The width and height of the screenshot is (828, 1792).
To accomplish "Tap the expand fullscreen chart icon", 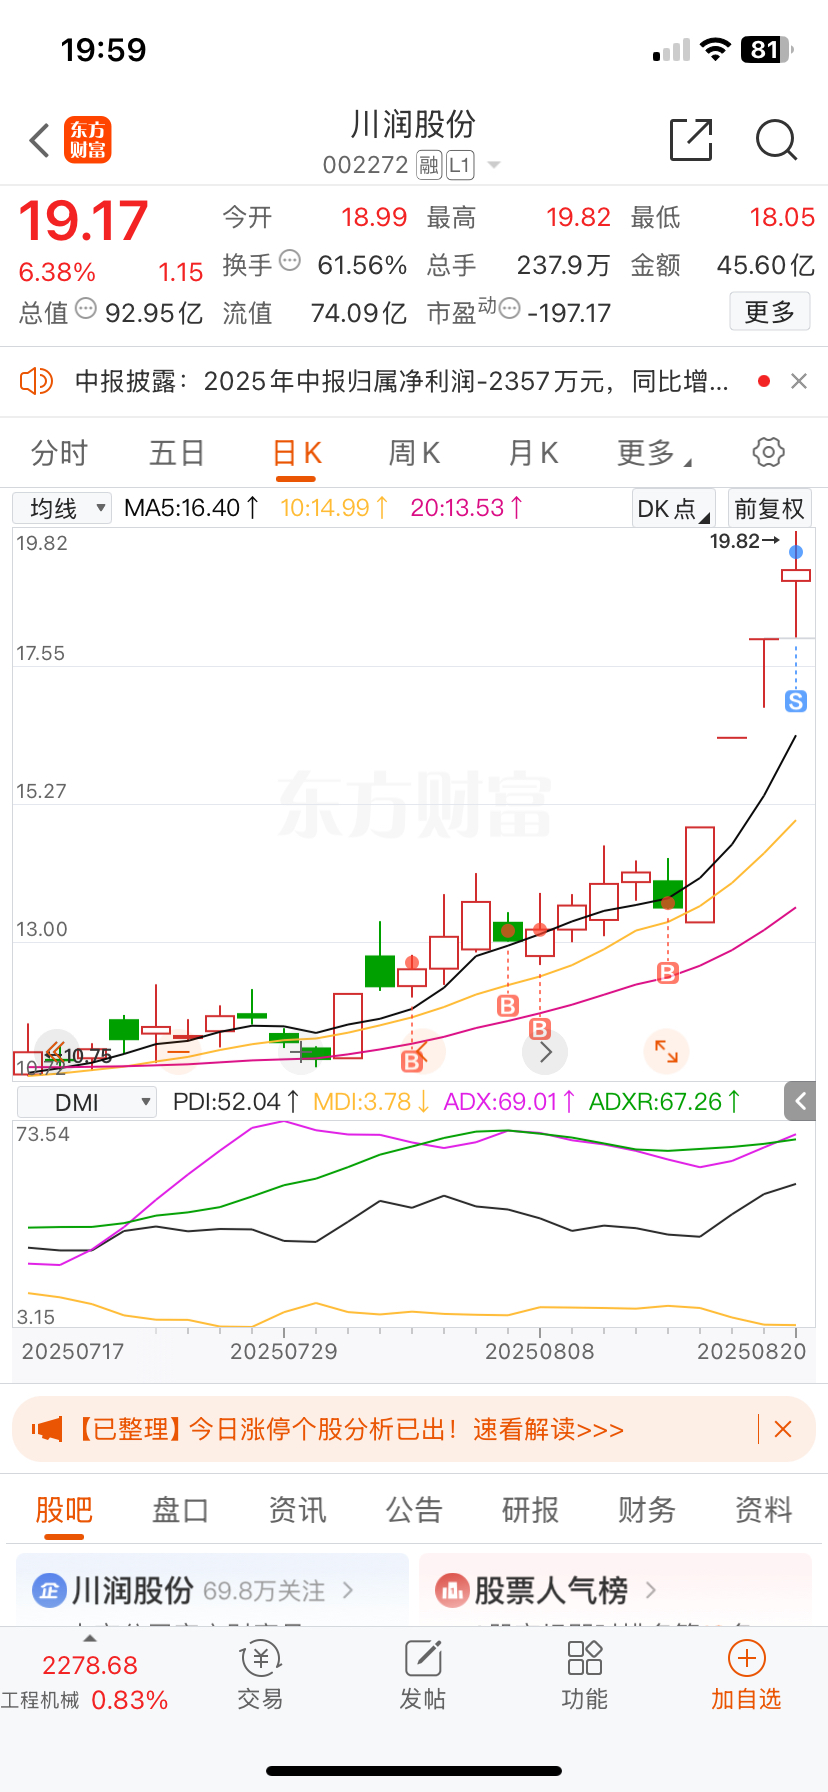I will coord(666,1051).
